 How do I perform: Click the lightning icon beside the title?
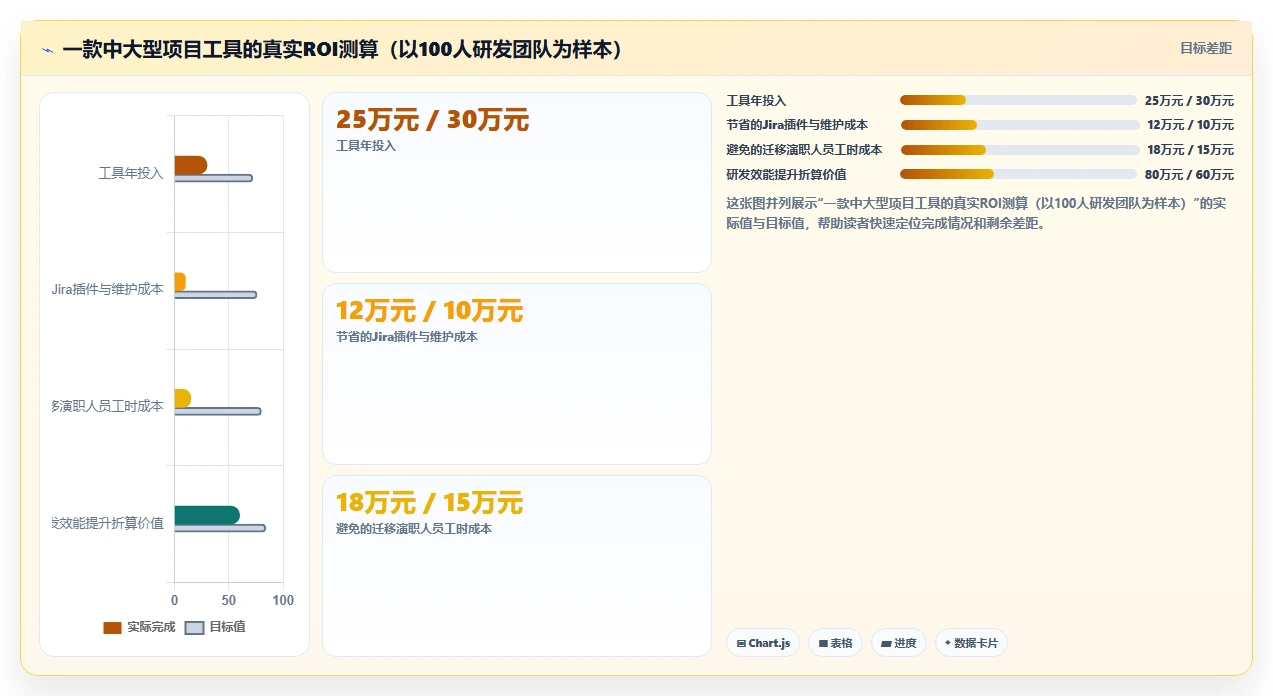tap(47, 49)
